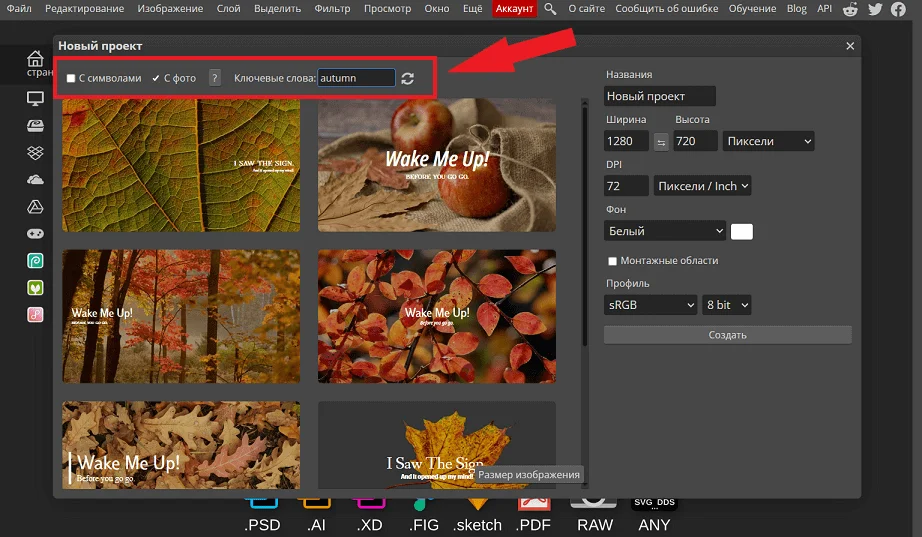Select the This Device monitor icon
922x537 pixels.
35,98
